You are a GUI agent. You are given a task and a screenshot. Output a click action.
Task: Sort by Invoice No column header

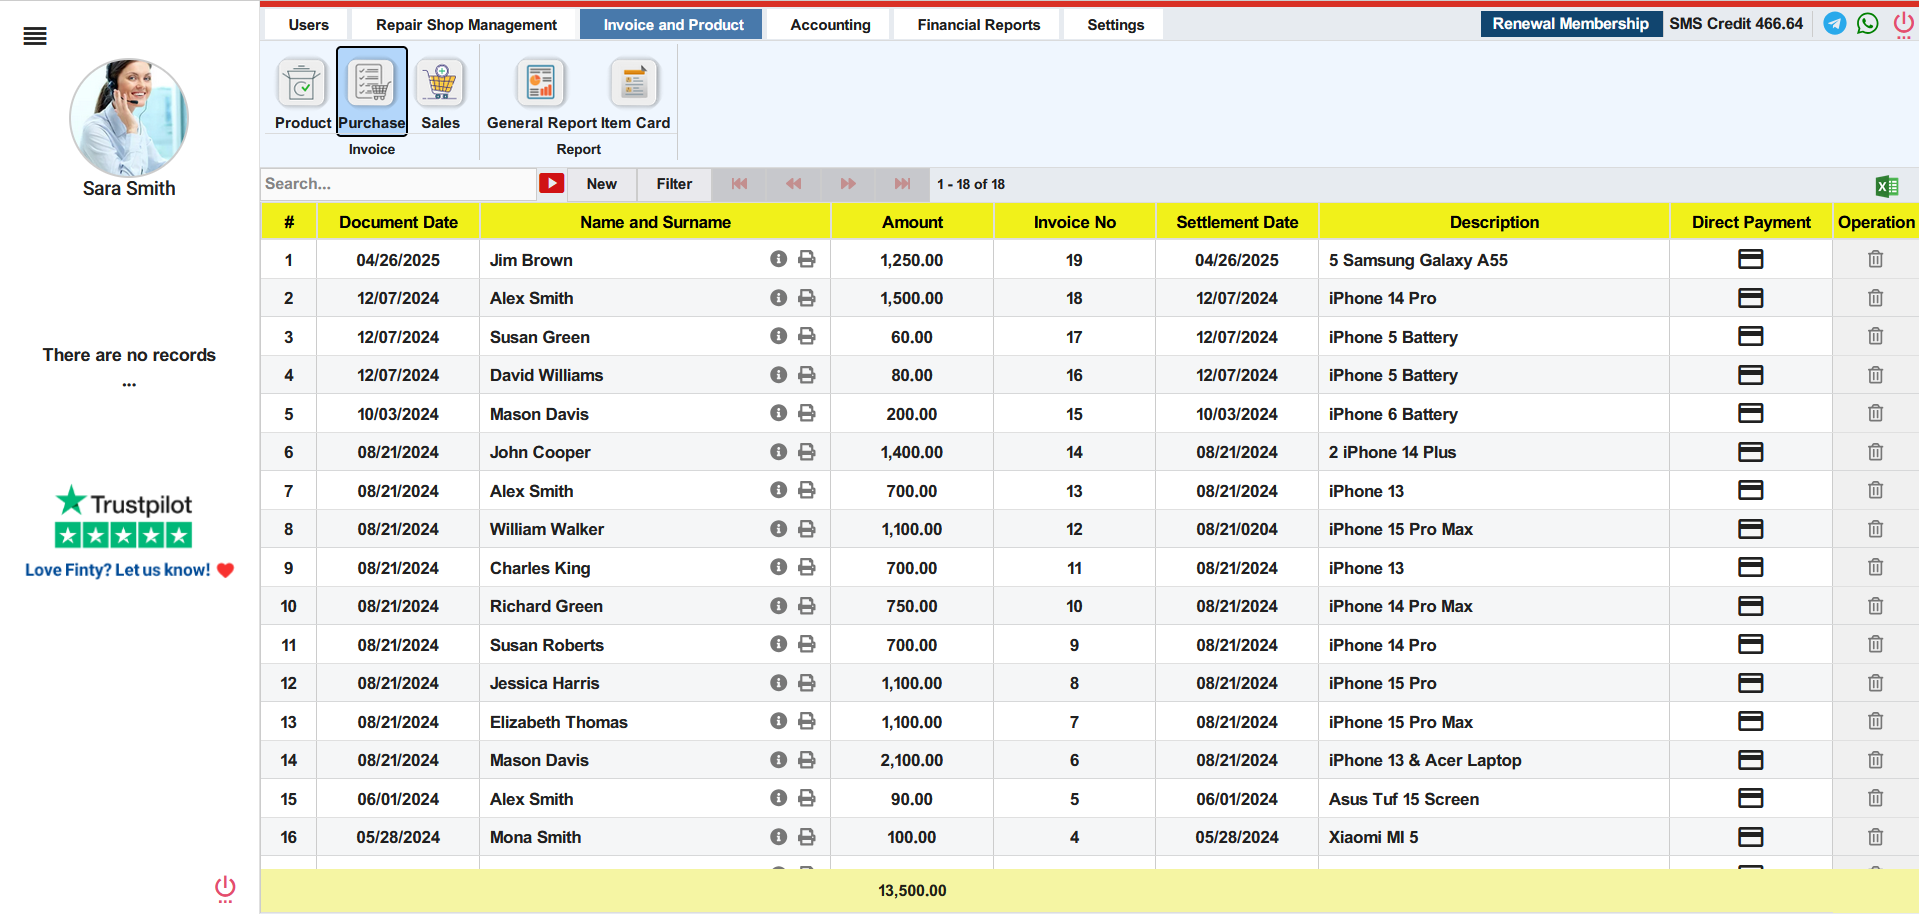(x=1074, y=222)
